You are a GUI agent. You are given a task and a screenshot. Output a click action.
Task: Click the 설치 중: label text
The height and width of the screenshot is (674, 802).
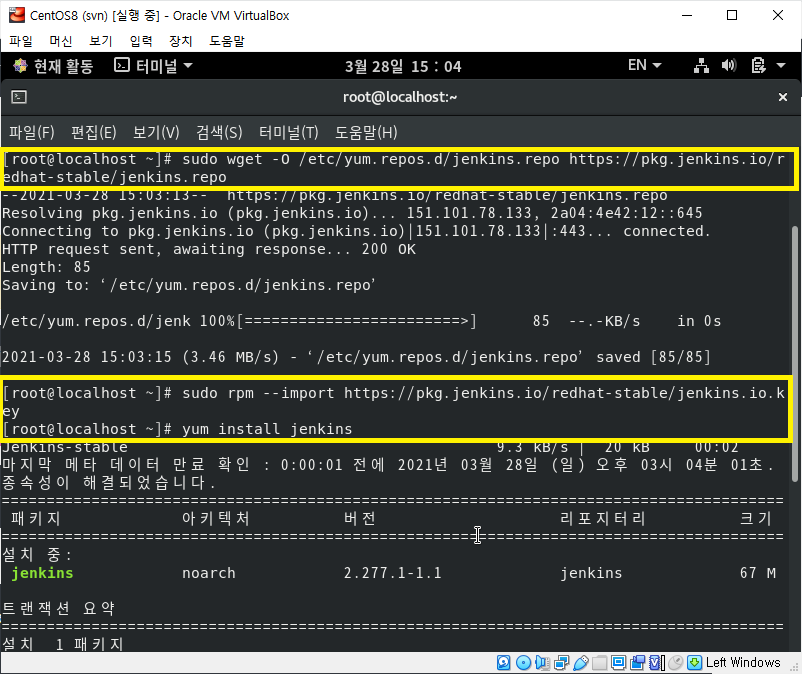(37, 554)
